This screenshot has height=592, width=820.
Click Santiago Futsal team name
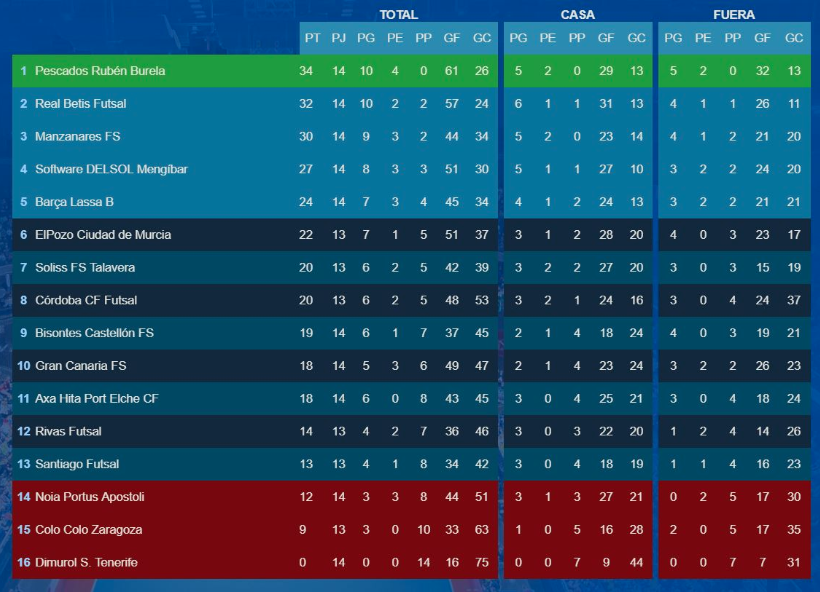[x=77, y=464]
